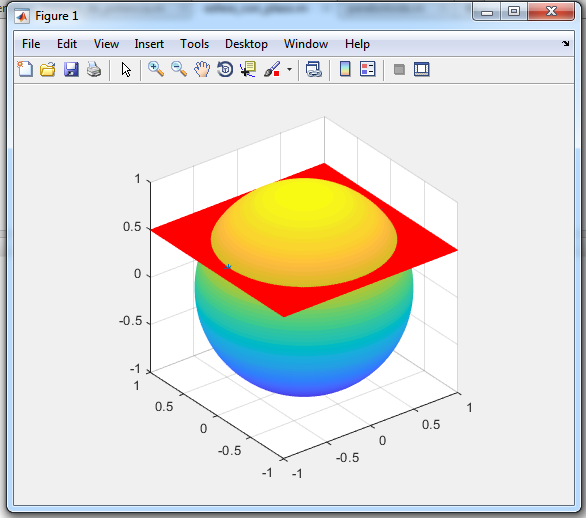Viewport: 586px width, 518px height.
Task: Dock the figure using the menu bar arrow
Action: pyautogui.click(x=566, y=44)
